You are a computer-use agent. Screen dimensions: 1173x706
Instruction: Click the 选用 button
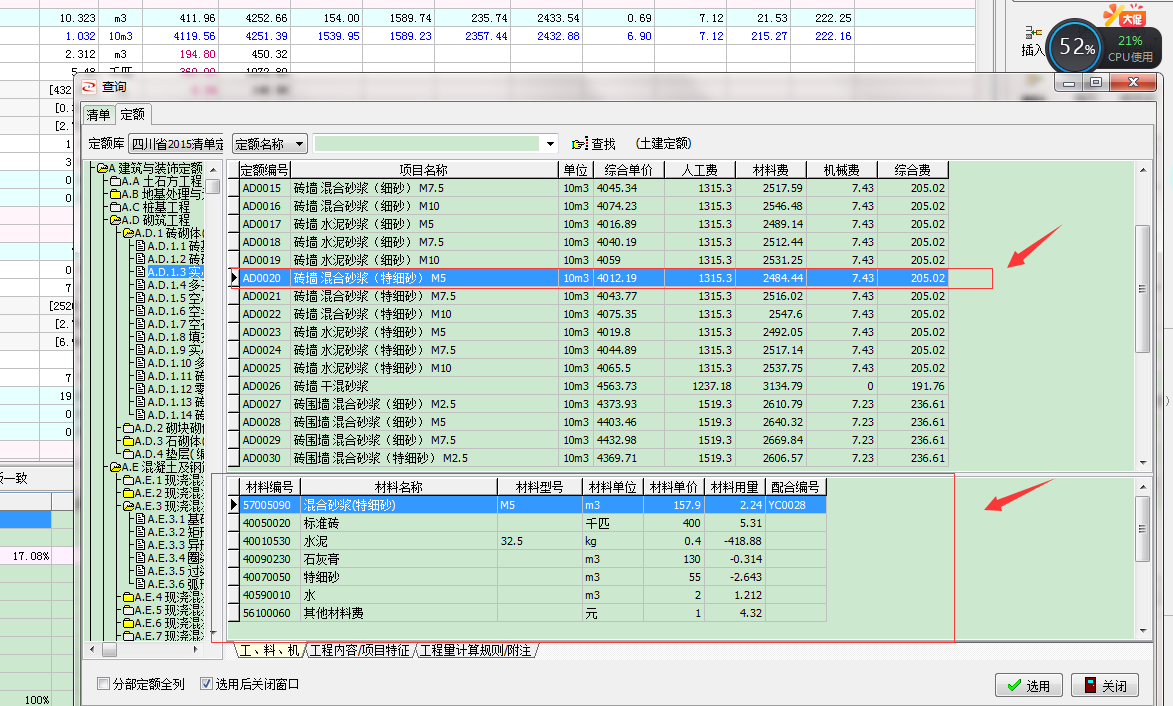coord(1029,686)
